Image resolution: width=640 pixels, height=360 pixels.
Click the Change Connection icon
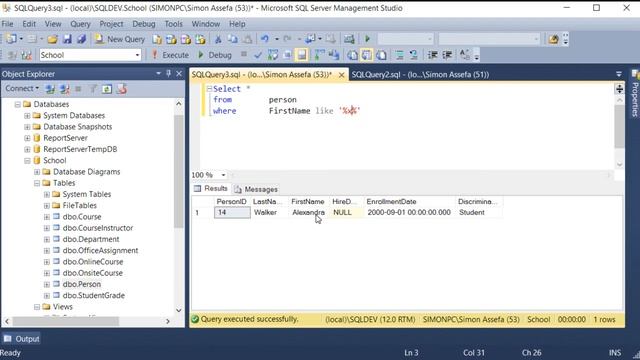pyautogui.click(x=27, y=55)
